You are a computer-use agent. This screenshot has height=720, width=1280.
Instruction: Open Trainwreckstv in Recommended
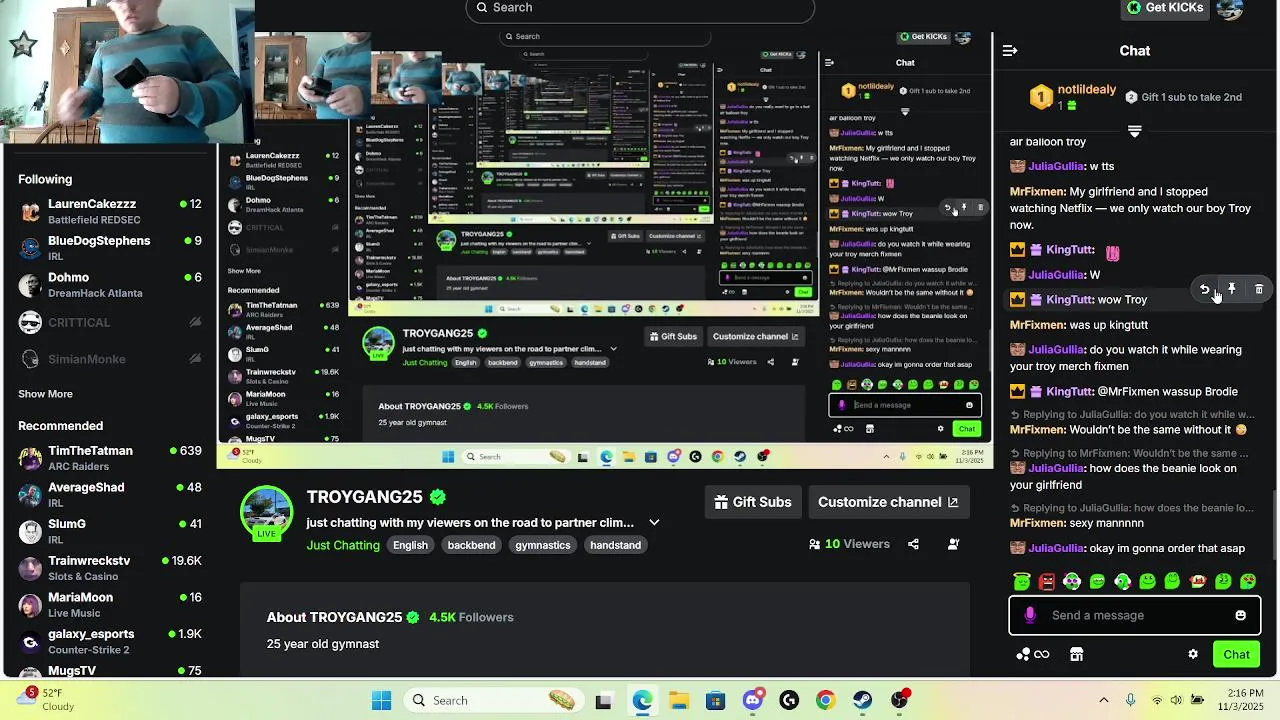tap(110, 568)
